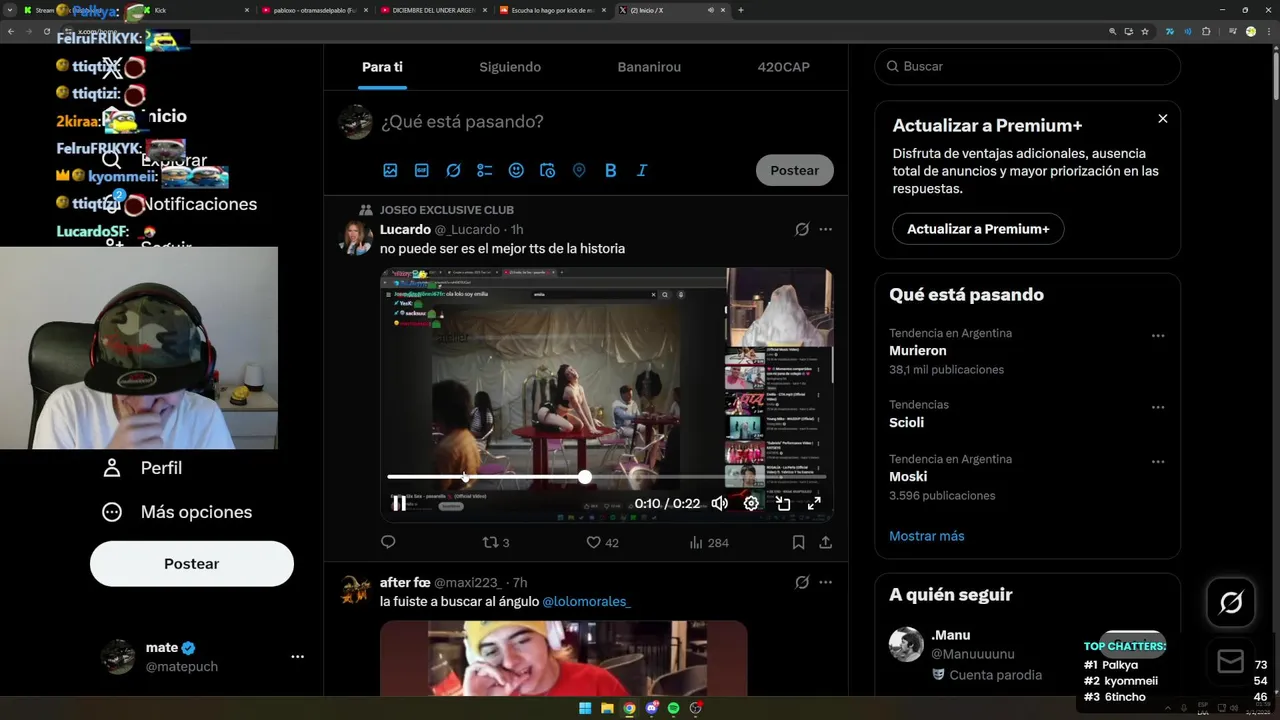Open Spotify from the taskbar

pos(673,708)
